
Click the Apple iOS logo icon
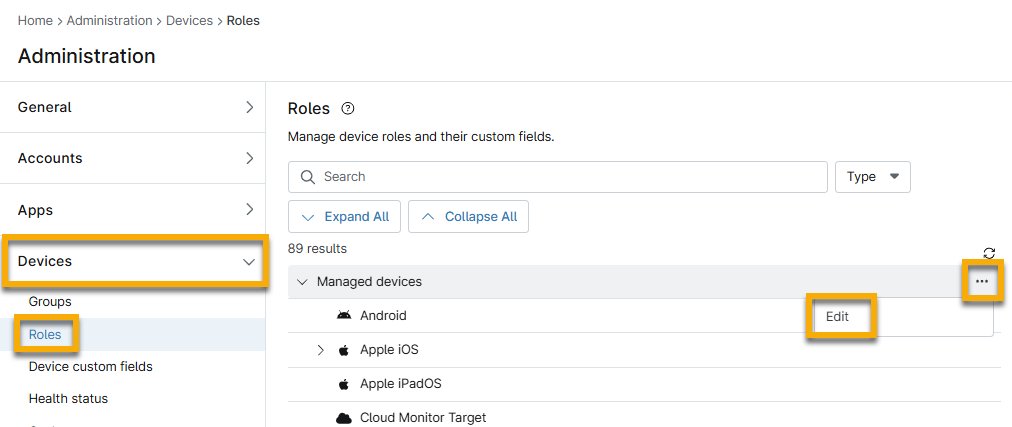point(344,350)
